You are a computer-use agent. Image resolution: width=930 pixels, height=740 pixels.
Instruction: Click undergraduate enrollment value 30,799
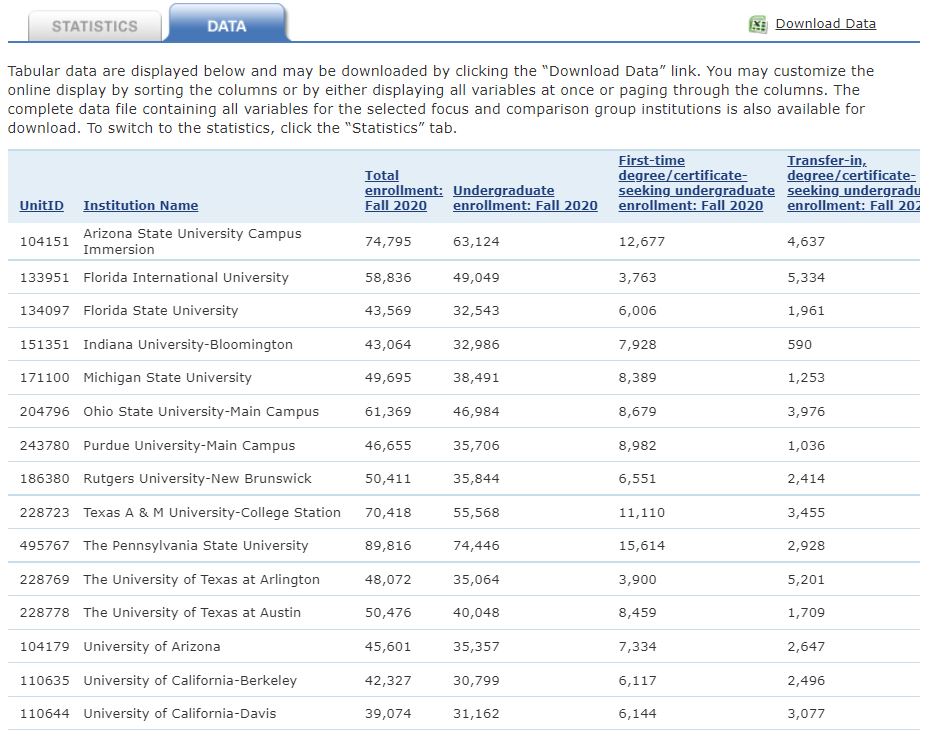(x=476, y=681)
